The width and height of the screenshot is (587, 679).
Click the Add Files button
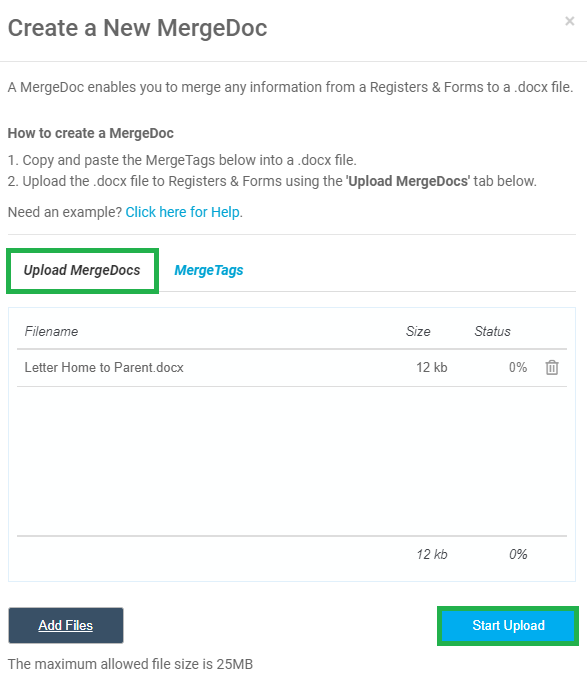[66, 625]
